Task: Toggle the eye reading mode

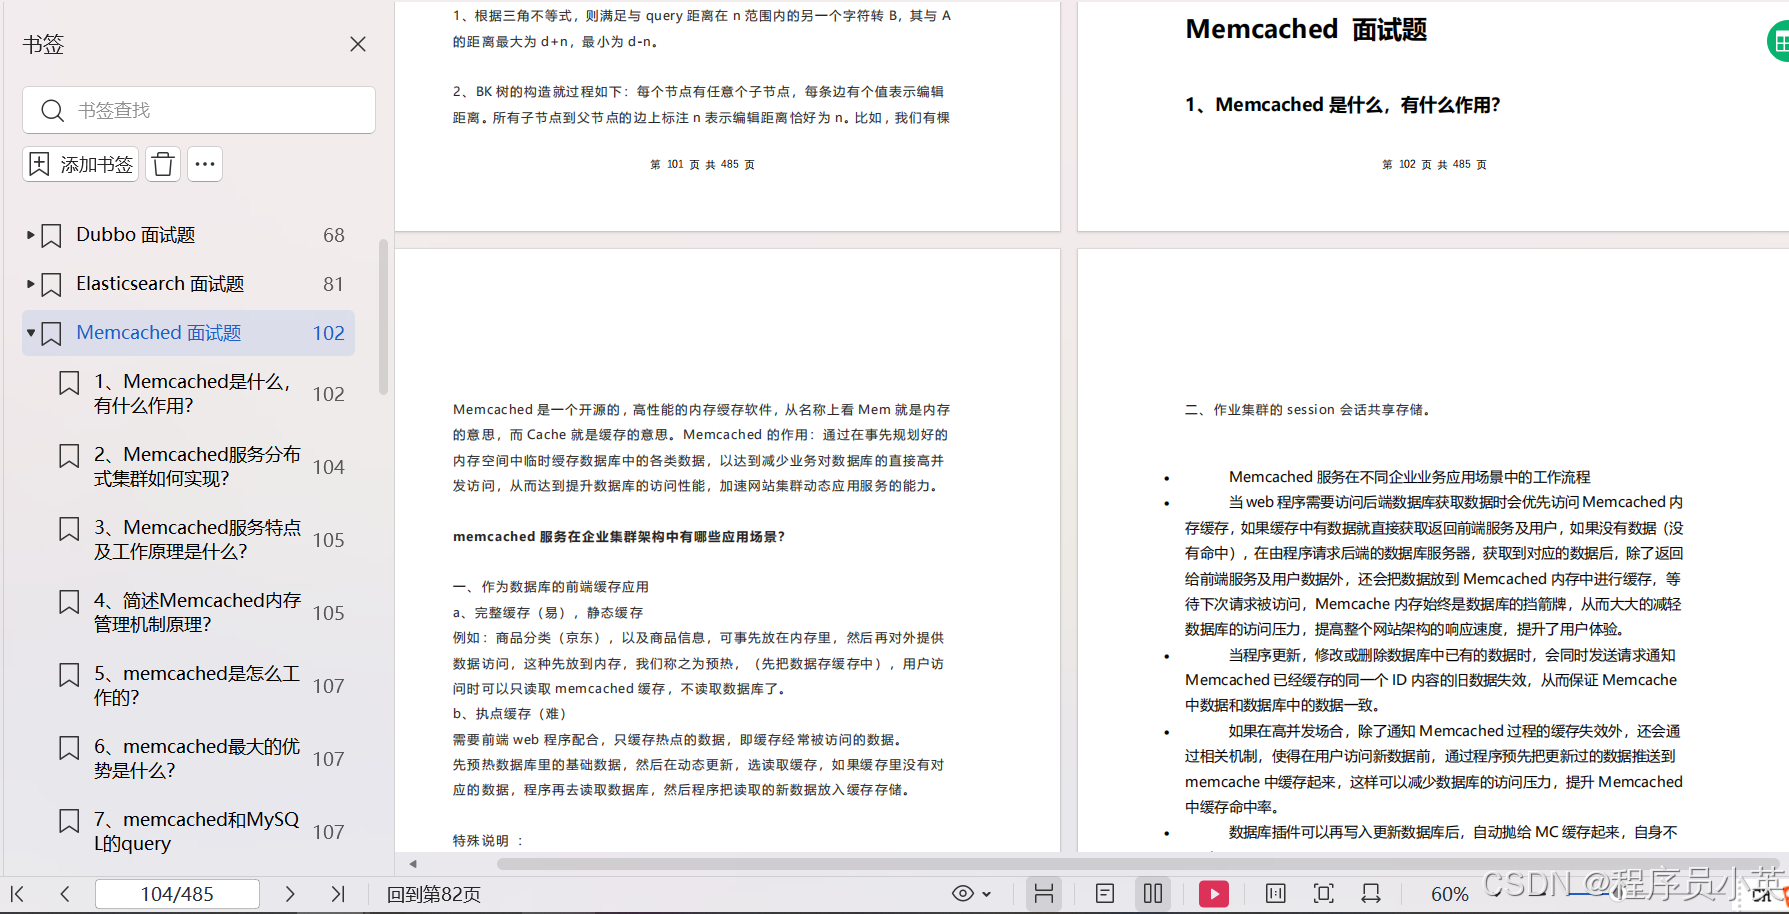Action: coord(962,892)
